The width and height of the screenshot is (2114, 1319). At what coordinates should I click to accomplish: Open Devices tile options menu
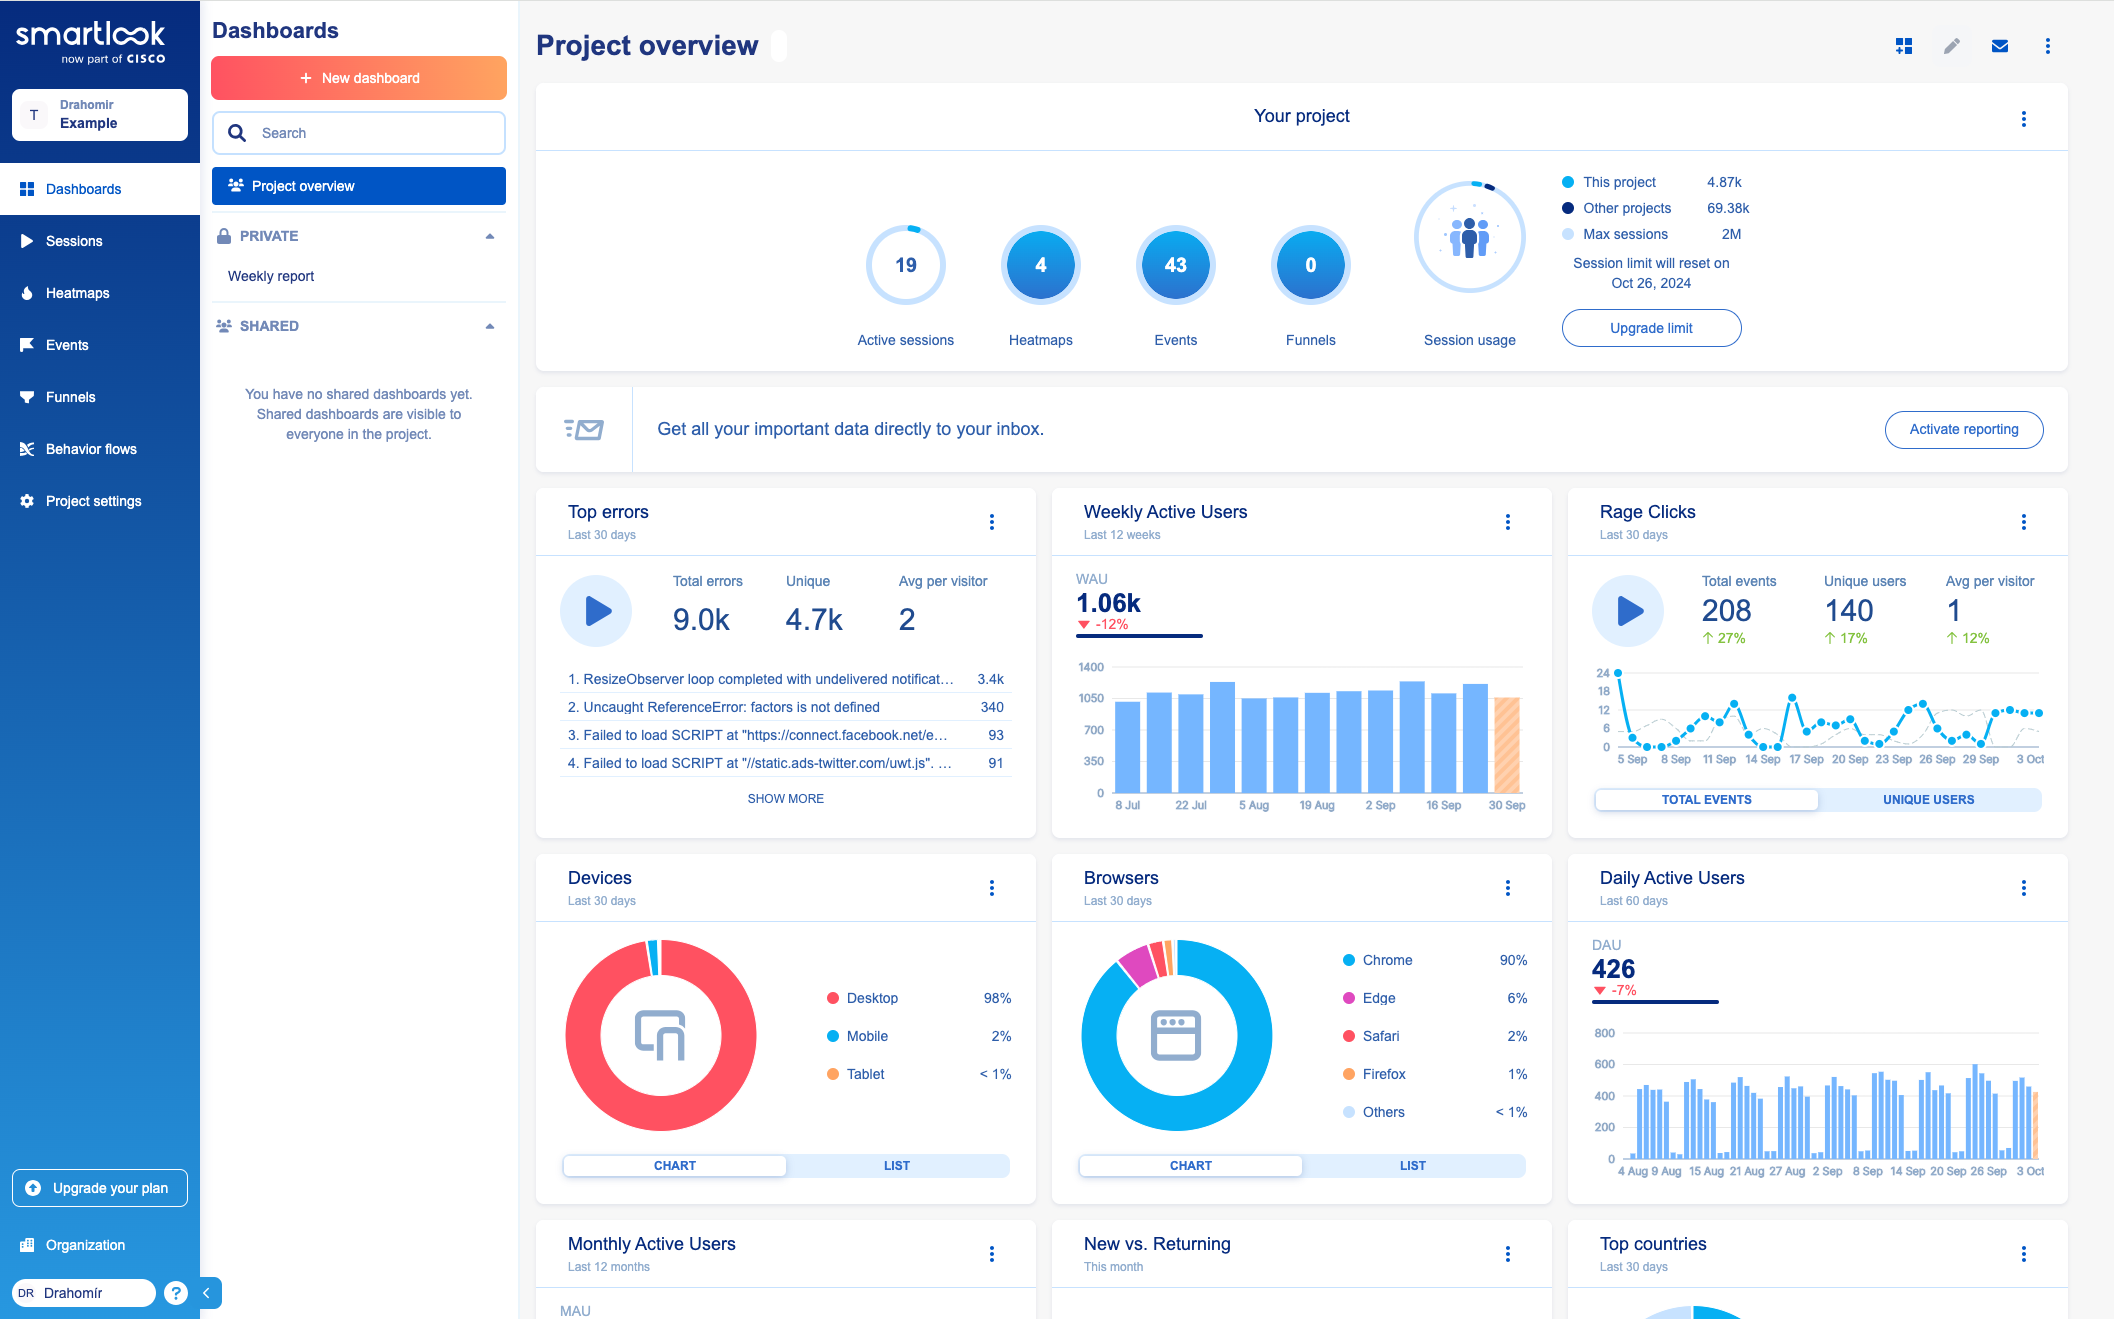[x=992, y=888]
